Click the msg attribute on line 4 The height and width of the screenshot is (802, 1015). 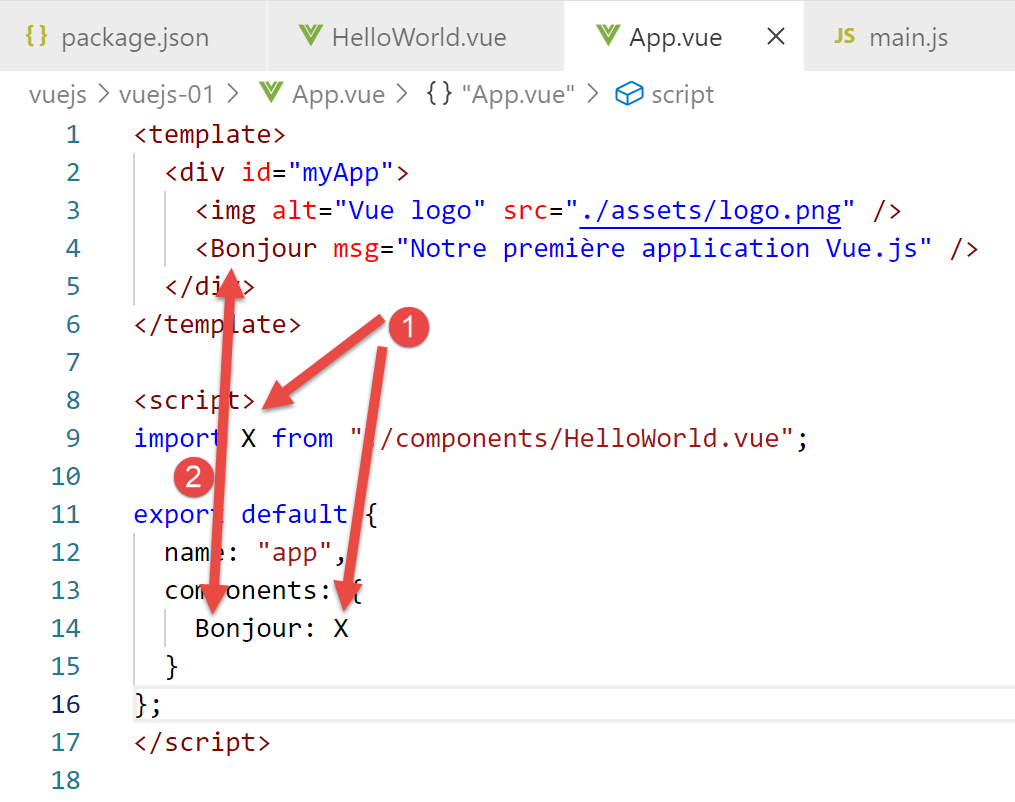355,249
